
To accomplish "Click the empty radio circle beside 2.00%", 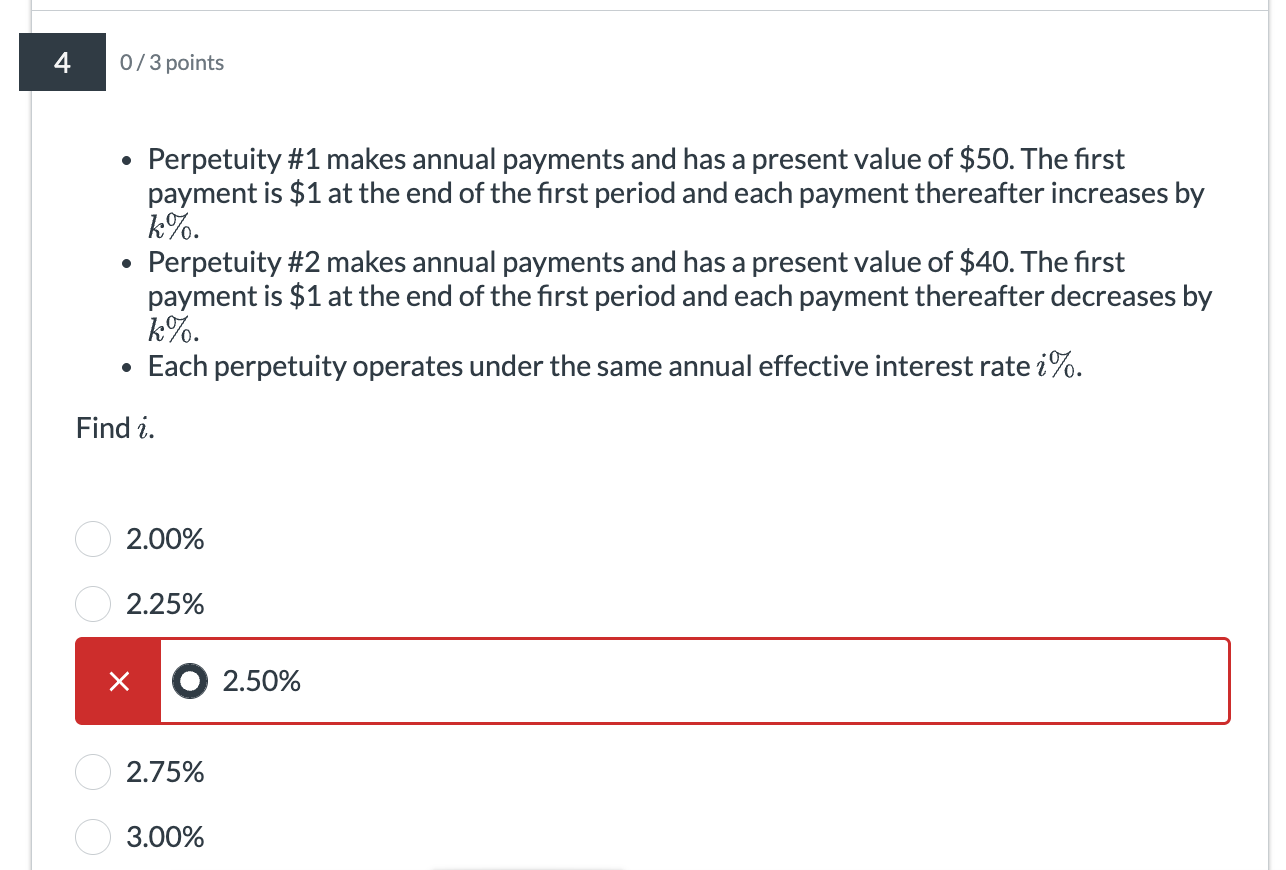I will [x=92, y=539].
